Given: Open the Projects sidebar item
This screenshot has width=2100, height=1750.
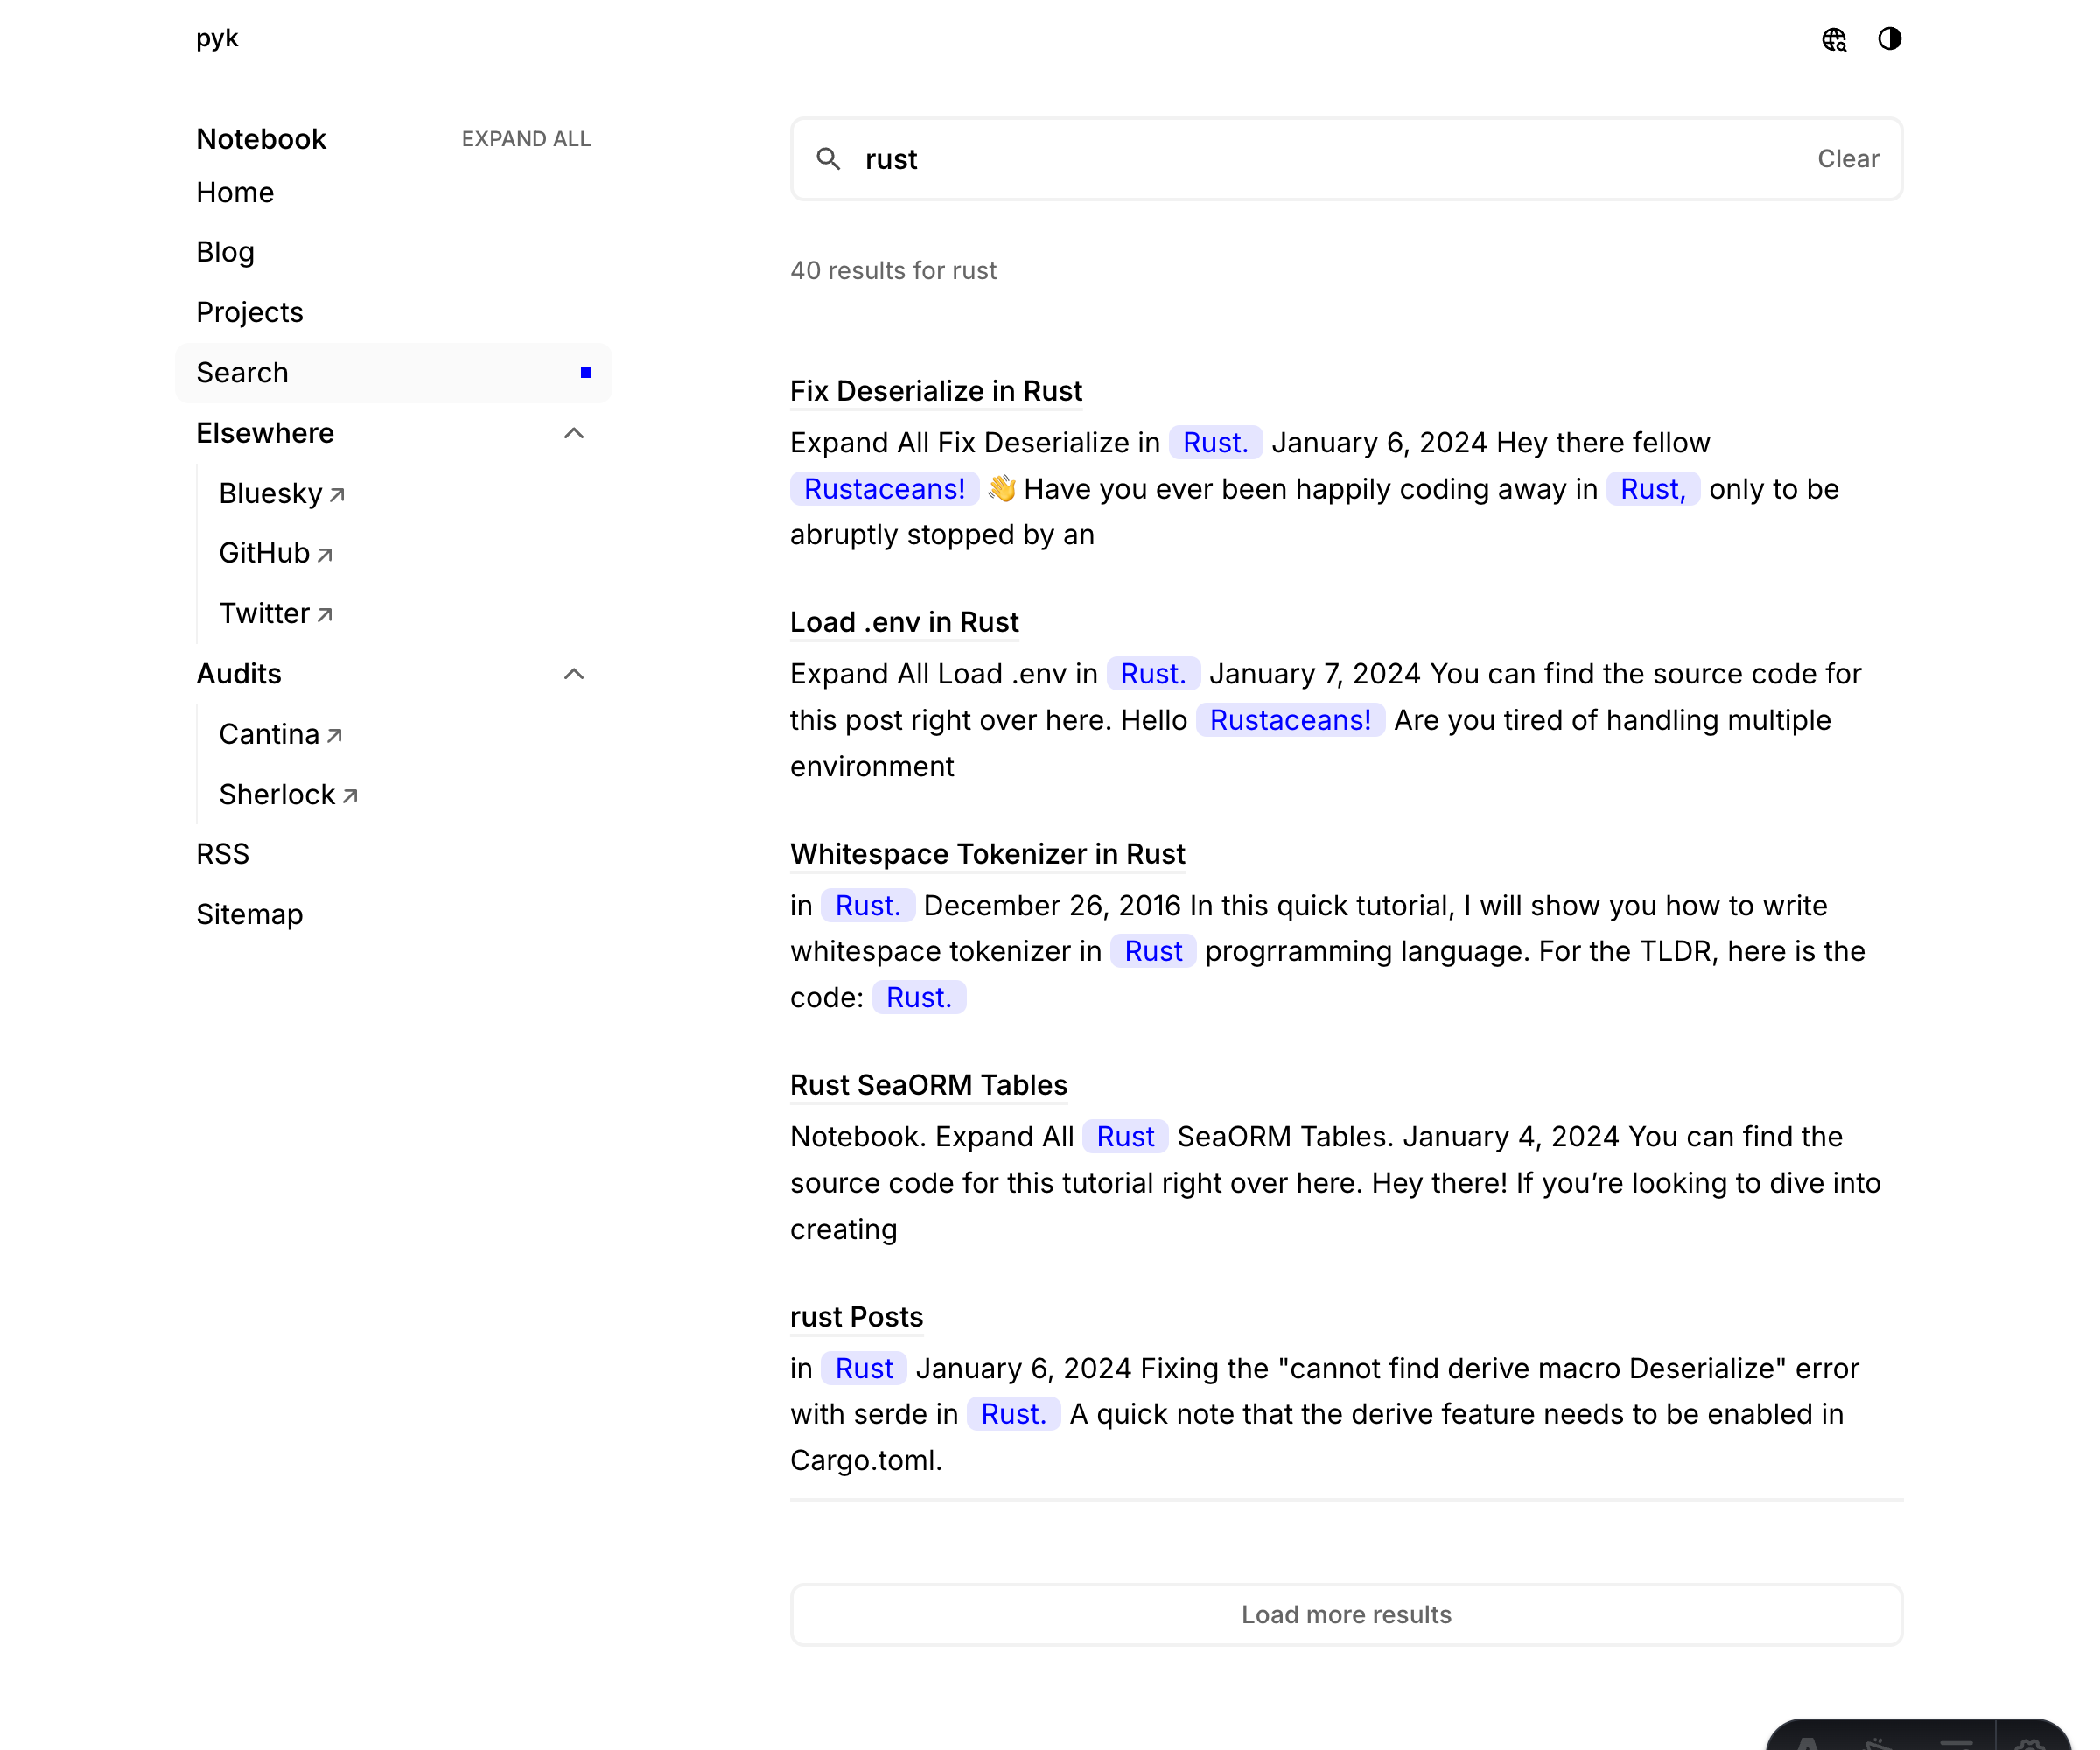Looking at the screenshot, I should 249,312.
